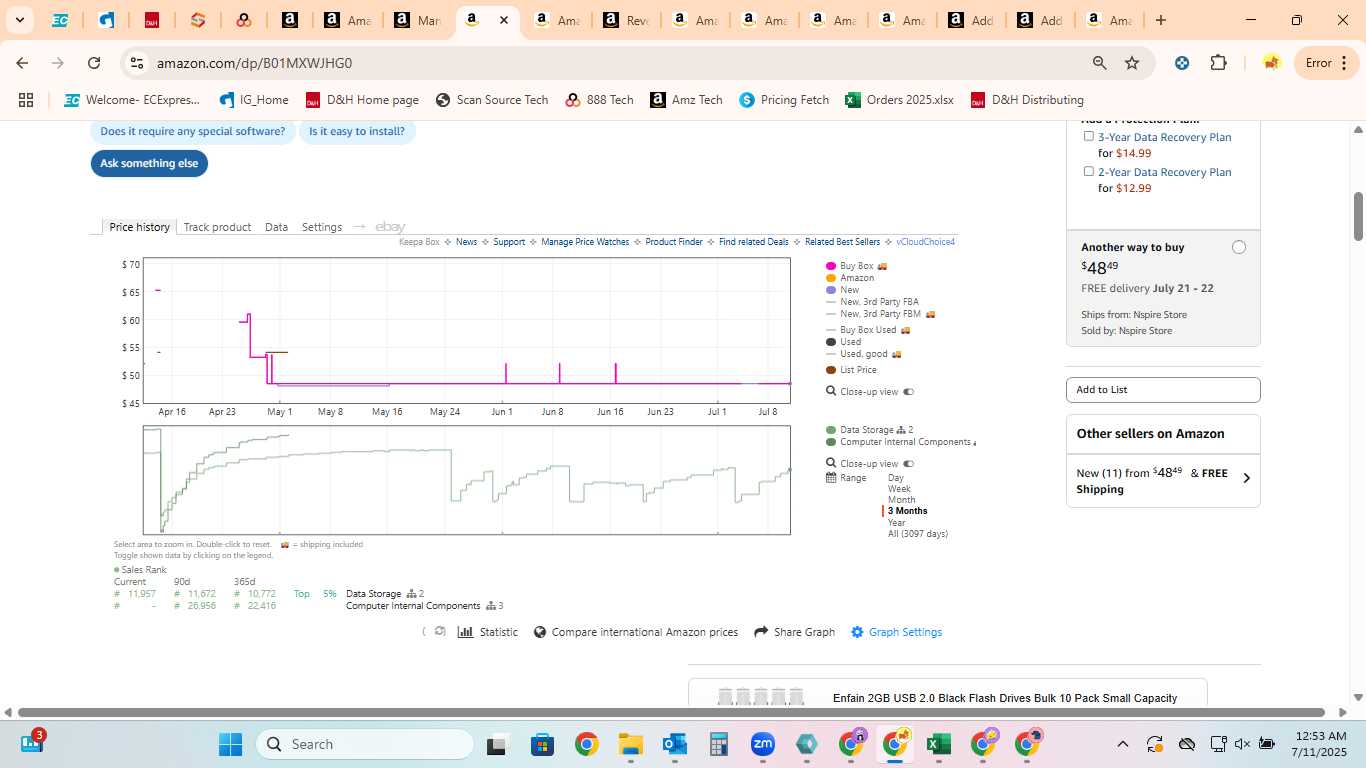The height and width of the screenshot is (768, 1366).
Task: Open the Amz Tech bookmark
Action: [x=687, y=100]
